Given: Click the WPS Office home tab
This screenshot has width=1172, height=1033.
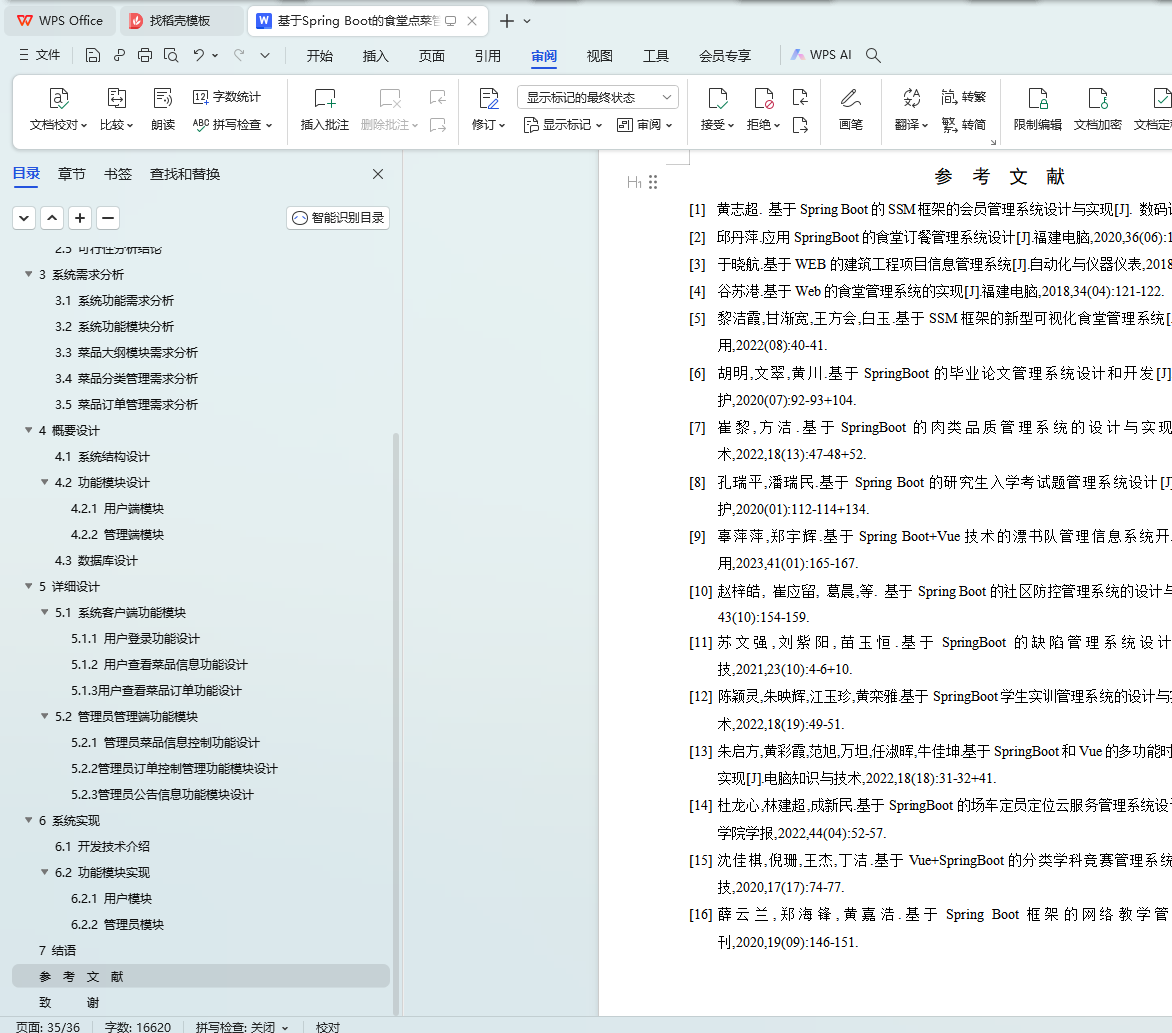Looking at the screenshot, I should pos(60,21).
